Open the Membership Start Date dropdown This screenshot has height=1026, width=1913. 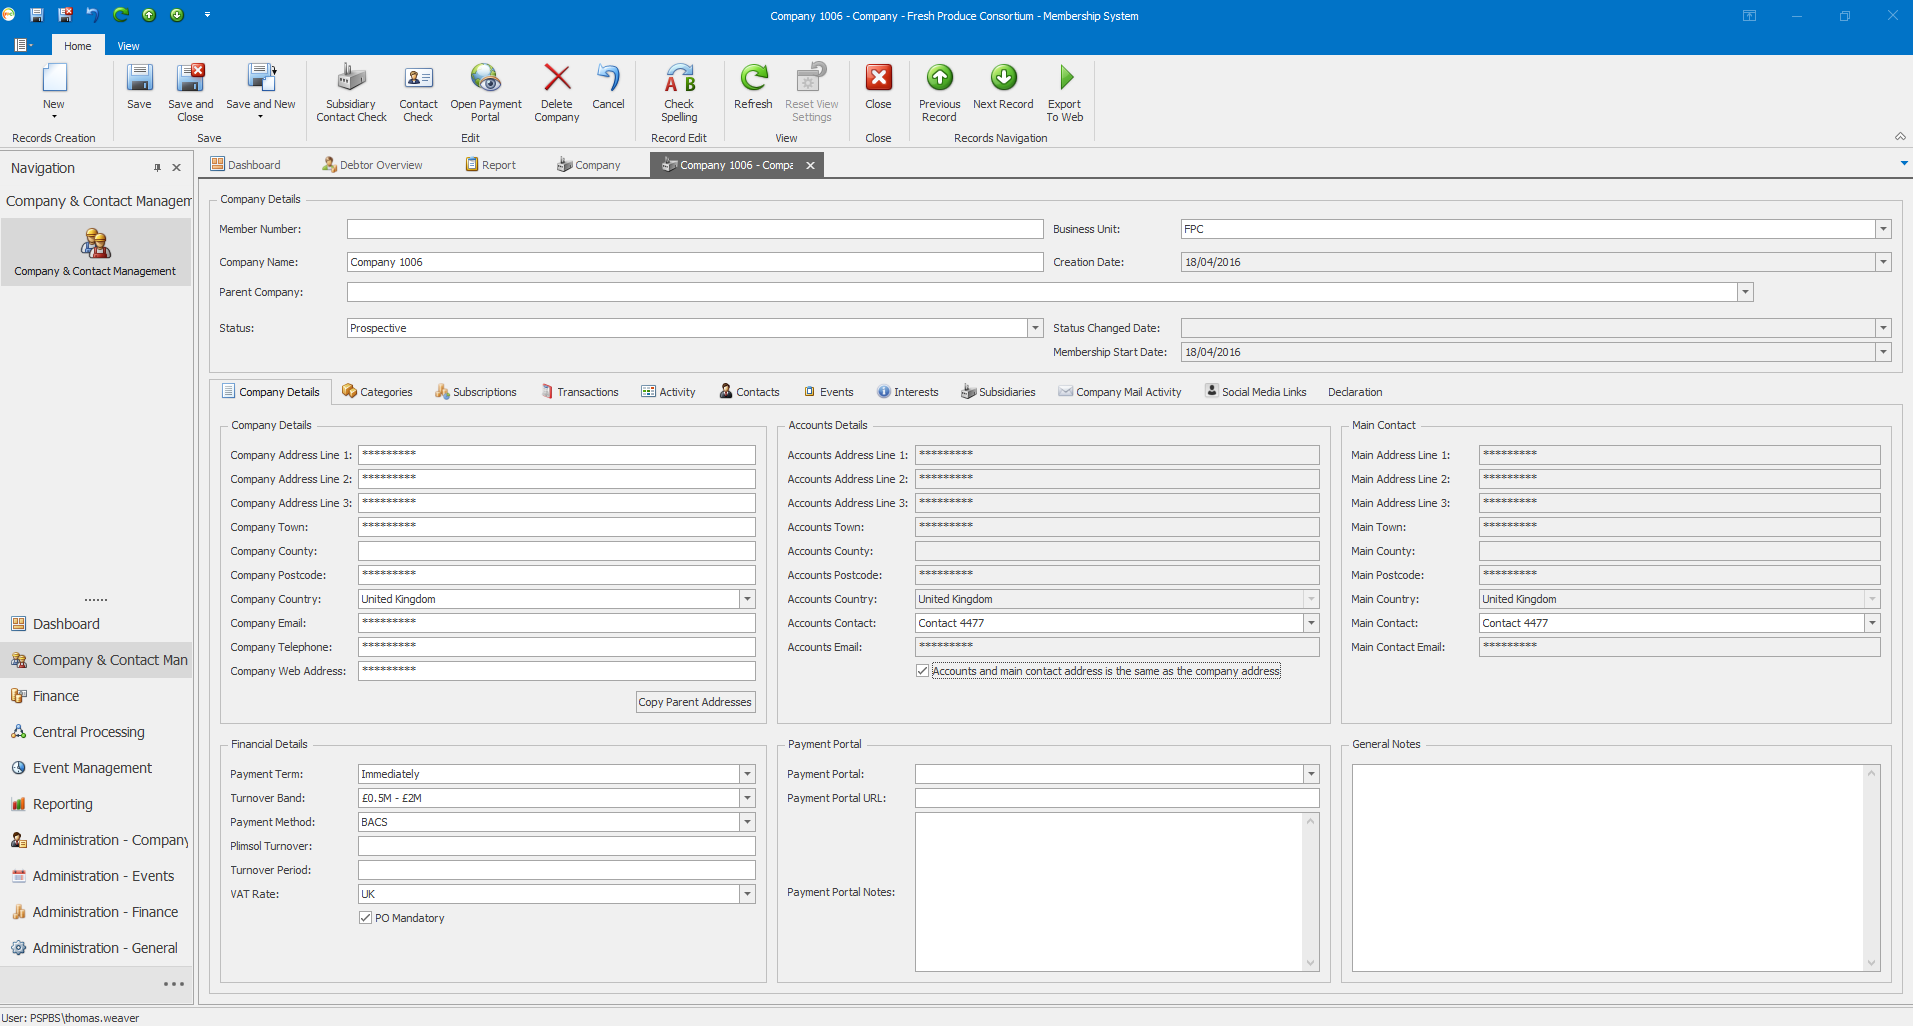click(x=1883, y=352)
